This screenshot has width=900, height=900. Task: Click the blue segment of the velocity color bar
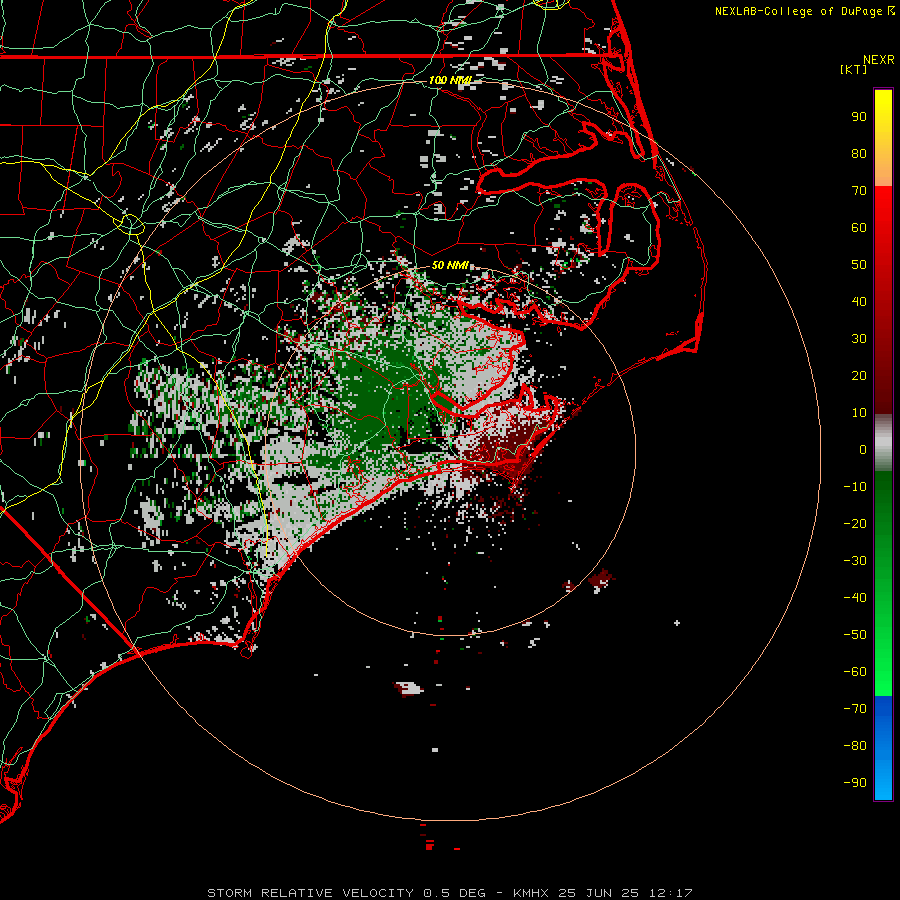[x=883, y=748]
